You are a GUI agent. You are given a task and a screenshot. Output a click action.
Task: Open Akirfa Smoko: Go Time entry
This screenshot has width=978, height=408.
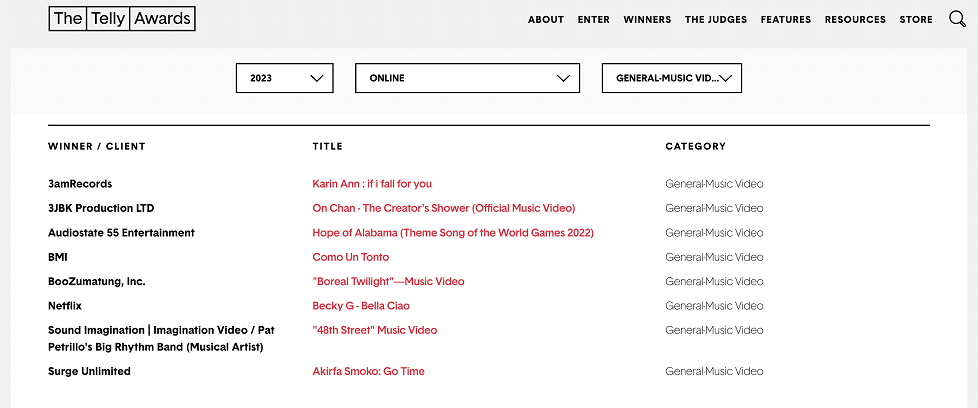pyautogui.click(x=368, y=372)
